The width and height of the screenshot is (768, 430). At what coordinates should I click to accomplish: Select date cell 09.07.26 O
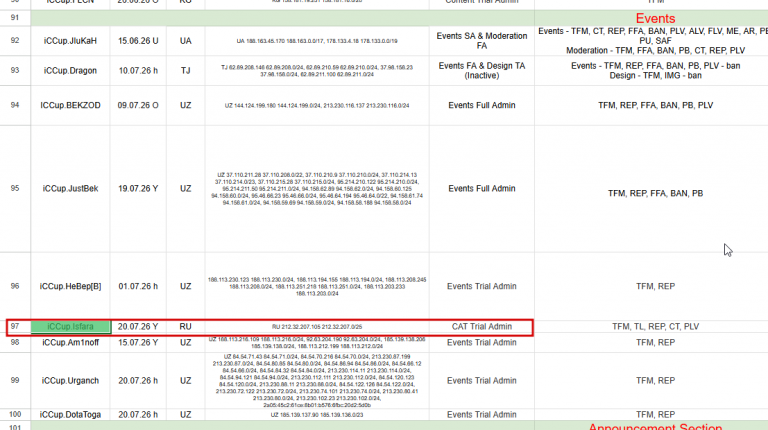pyautogui.click(x=138, y=105)
